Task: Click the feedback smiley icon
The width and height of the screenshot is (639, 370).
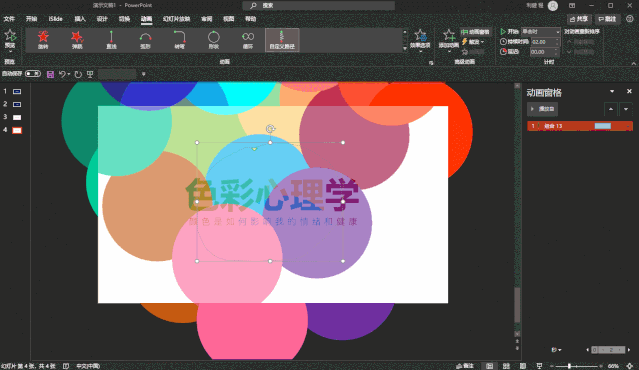Action: pos(630,19)
